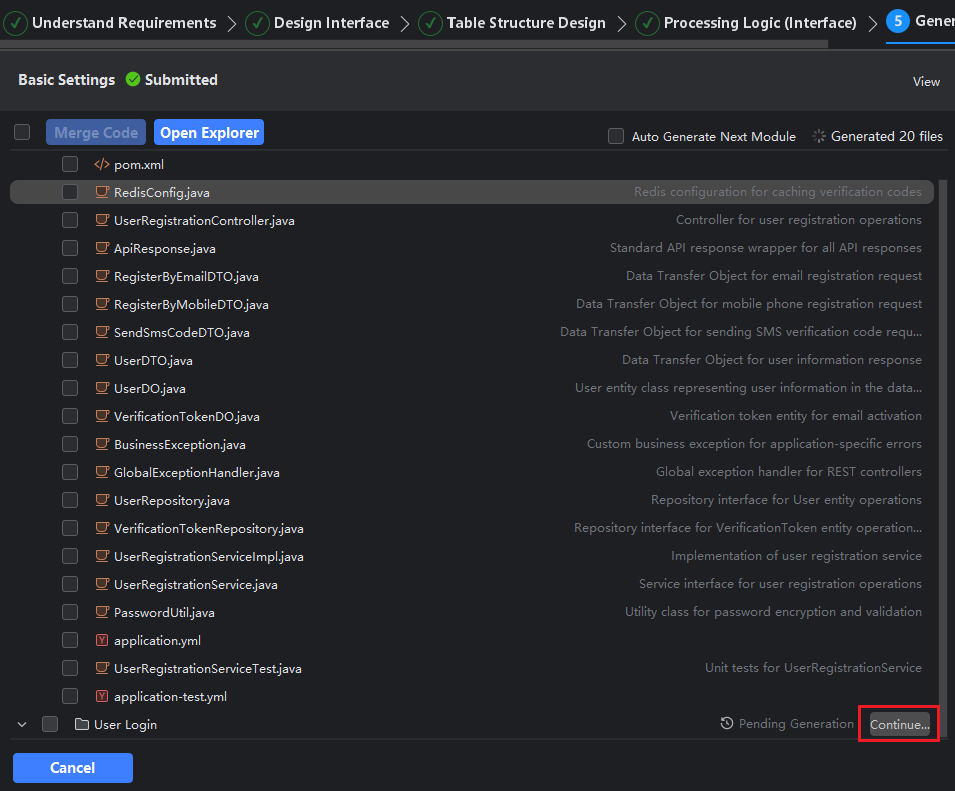Click the Pending Generation clock icon

[727, 724]
